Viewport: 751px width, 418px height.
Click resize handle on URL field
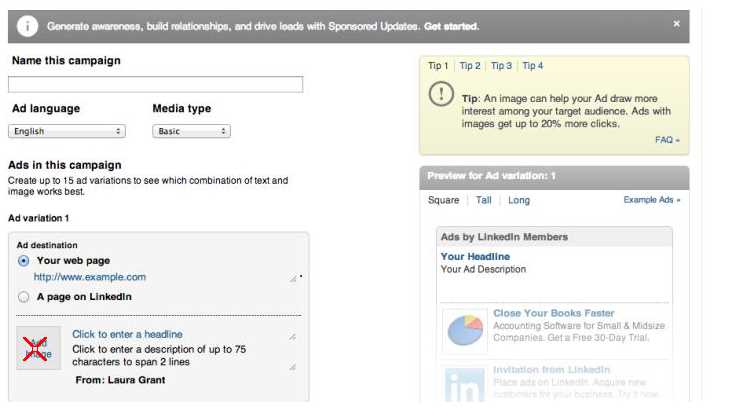(293, 279)
